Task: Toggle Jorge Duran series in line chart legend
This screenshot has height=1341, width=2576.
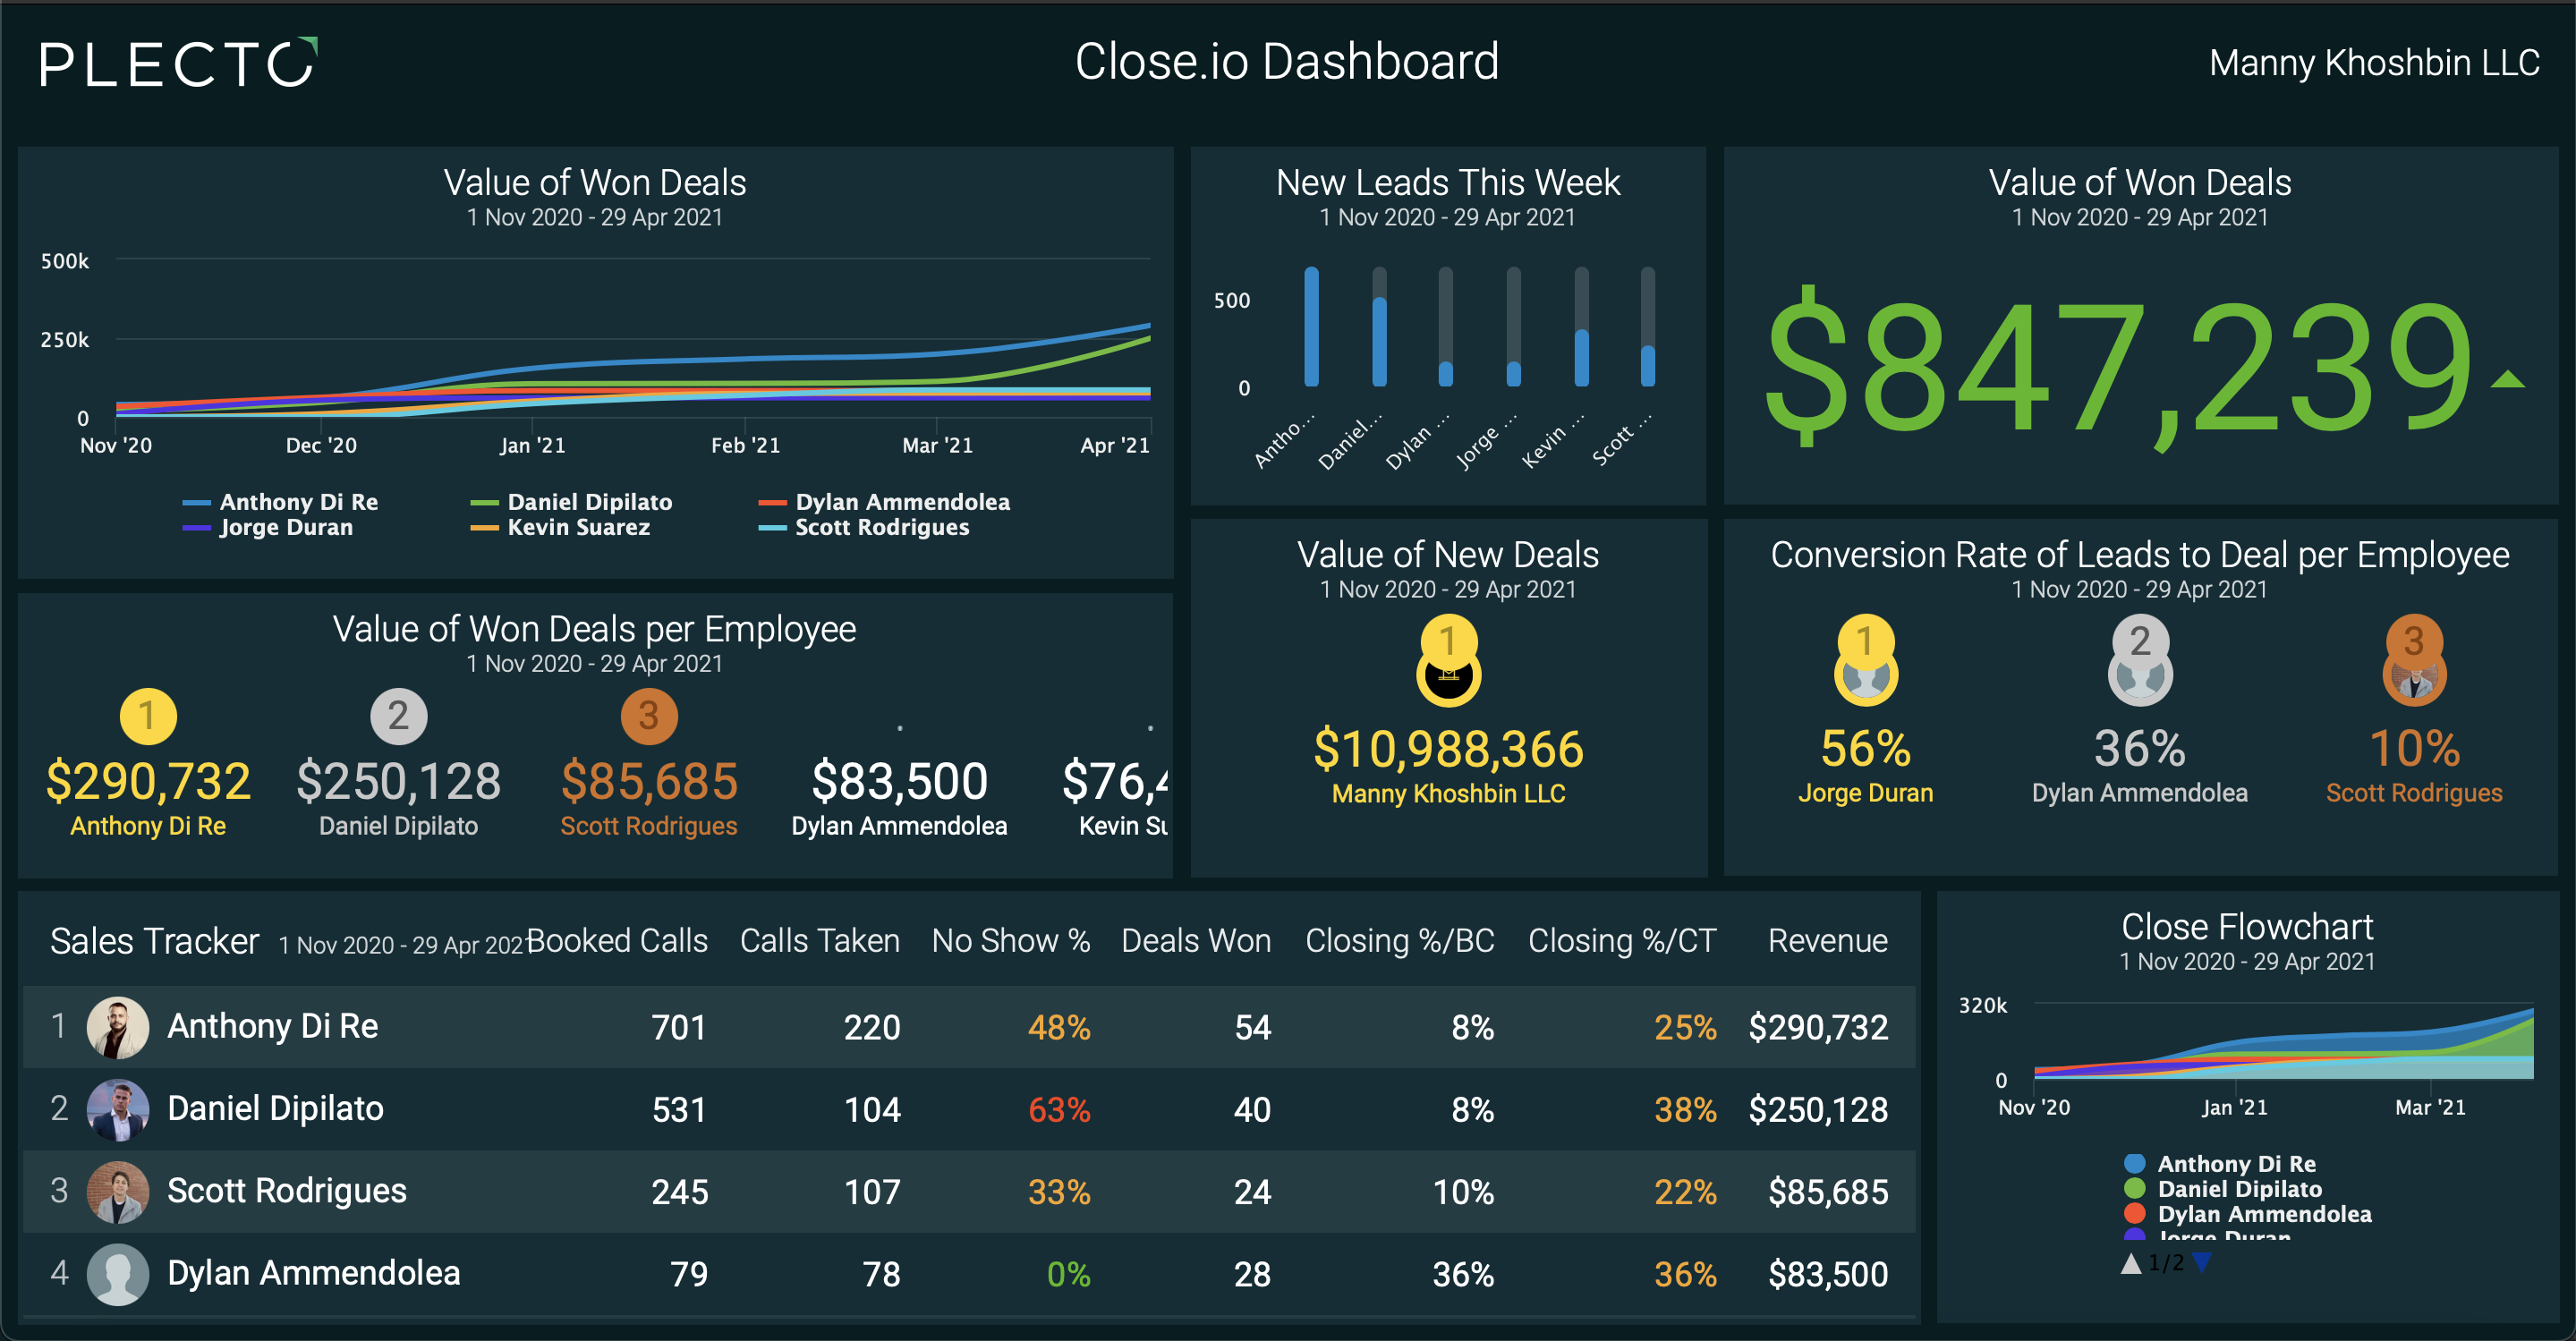Action: pos(268,527)
